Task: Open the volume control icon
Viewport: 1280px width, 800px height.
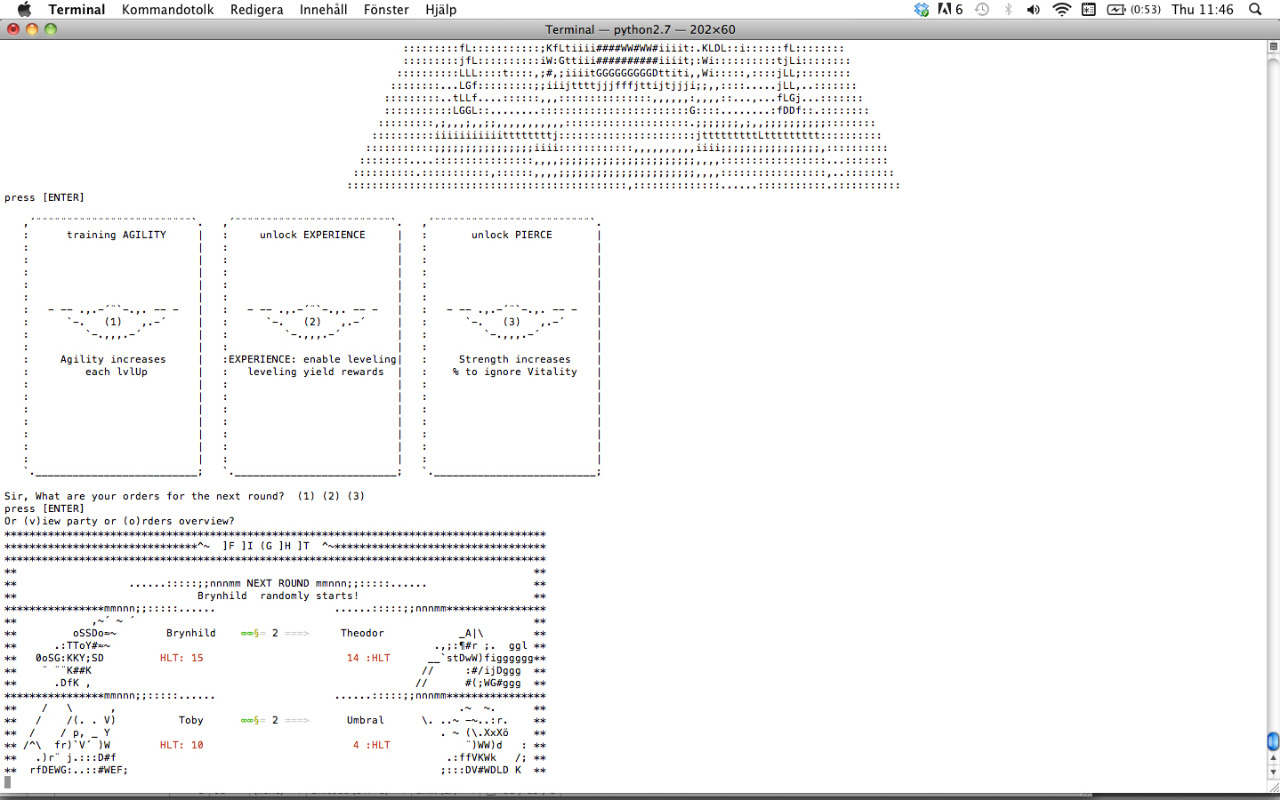Action: pyautogui.click(x=1033, y=10)
